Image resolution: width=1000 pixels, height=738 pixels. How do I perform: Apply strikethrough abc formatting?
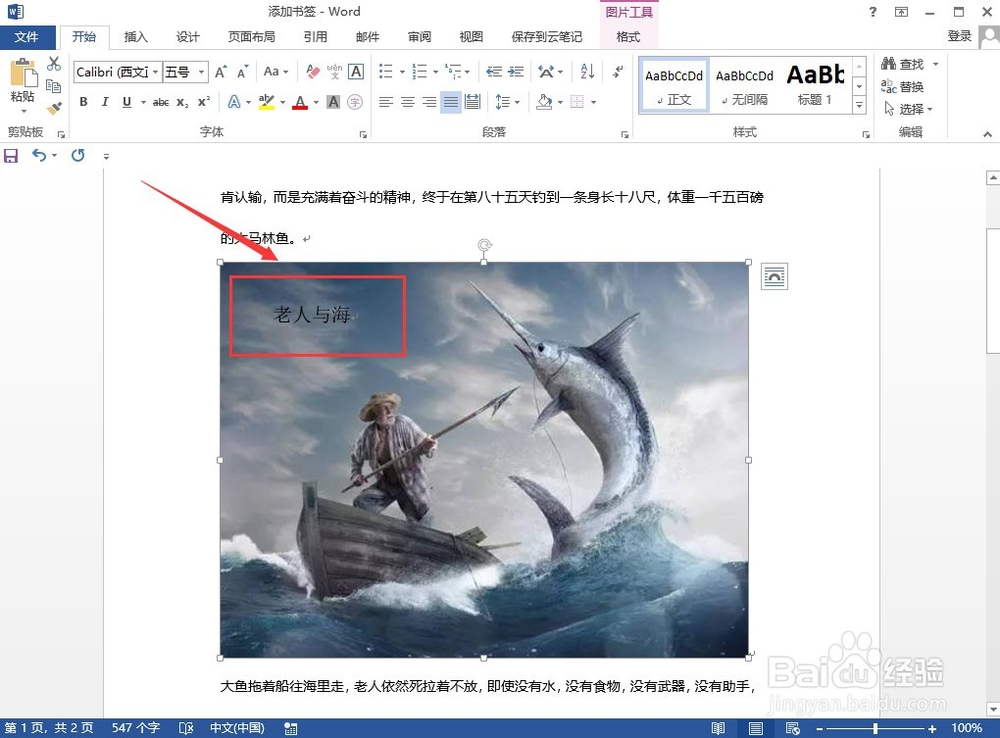[161, 102]
